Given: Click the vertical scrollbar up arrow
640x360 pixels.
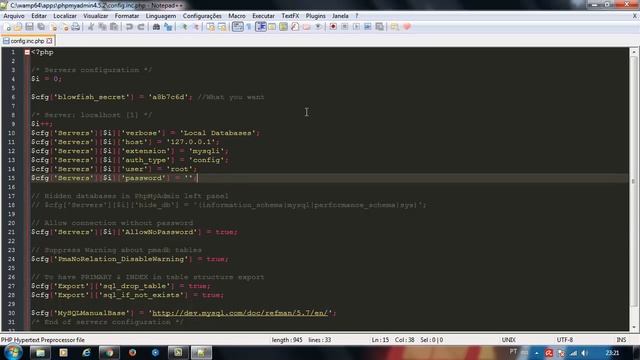Looking at the screenshot, I should click(x=634, y=52).
